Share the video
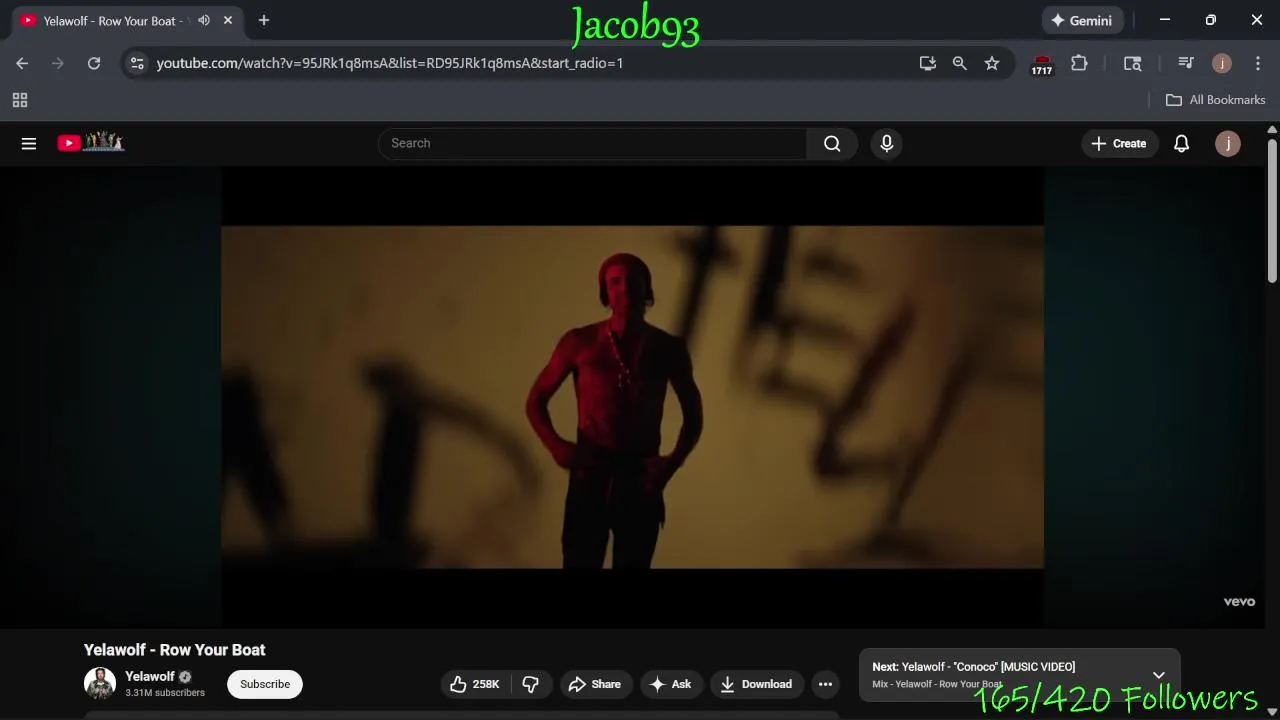The height and width of the screenshot is (720, 1280). [595, 684]
